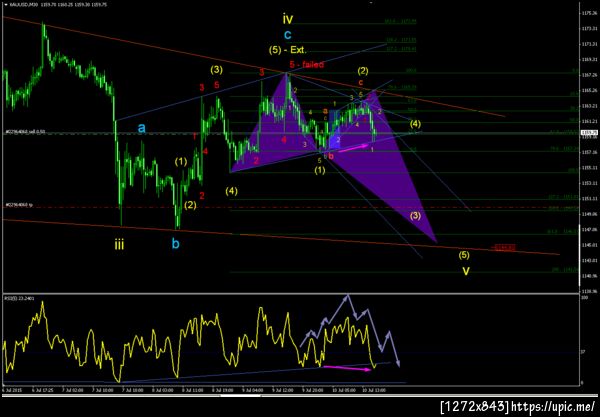Open the chart menu triangle beside XAUUSD,M30

pos(5,5)
